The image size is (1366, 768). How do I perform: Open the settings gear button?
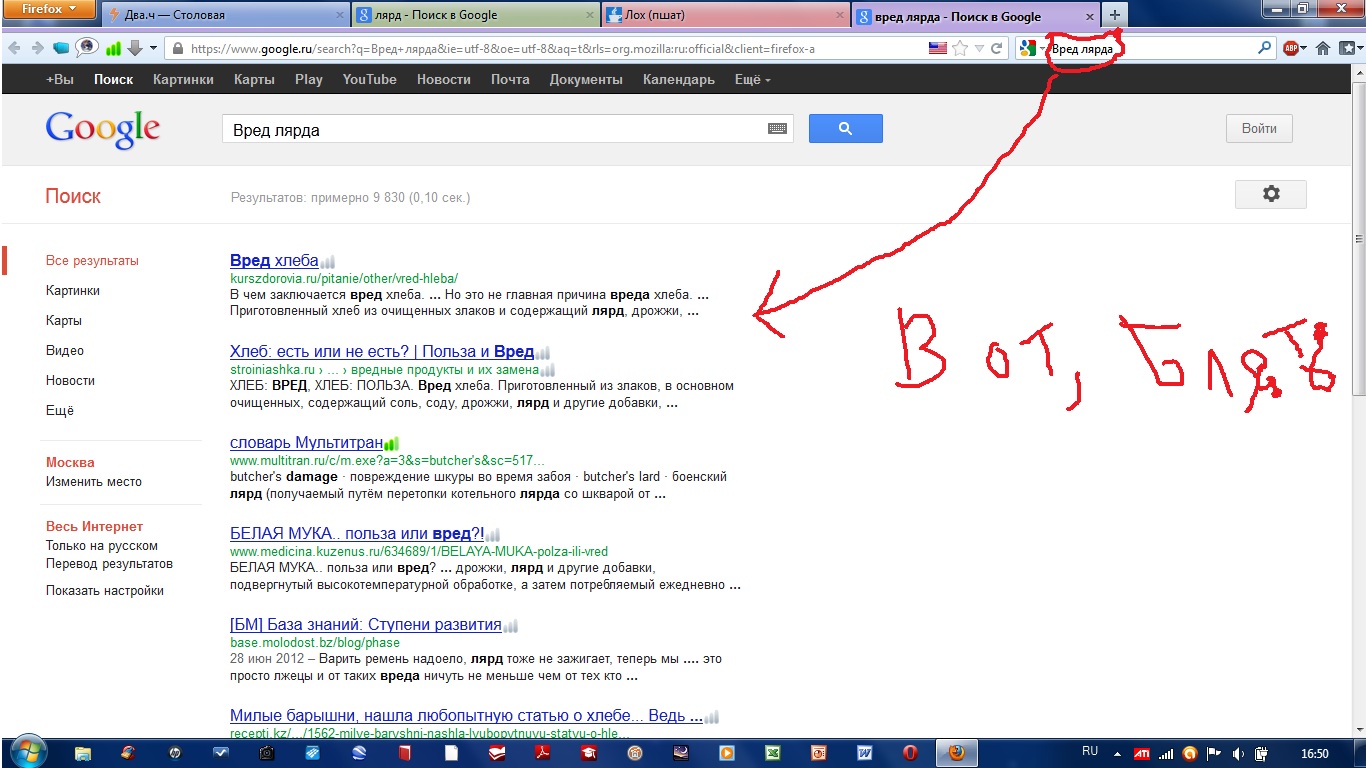(x=1271, y=194)
